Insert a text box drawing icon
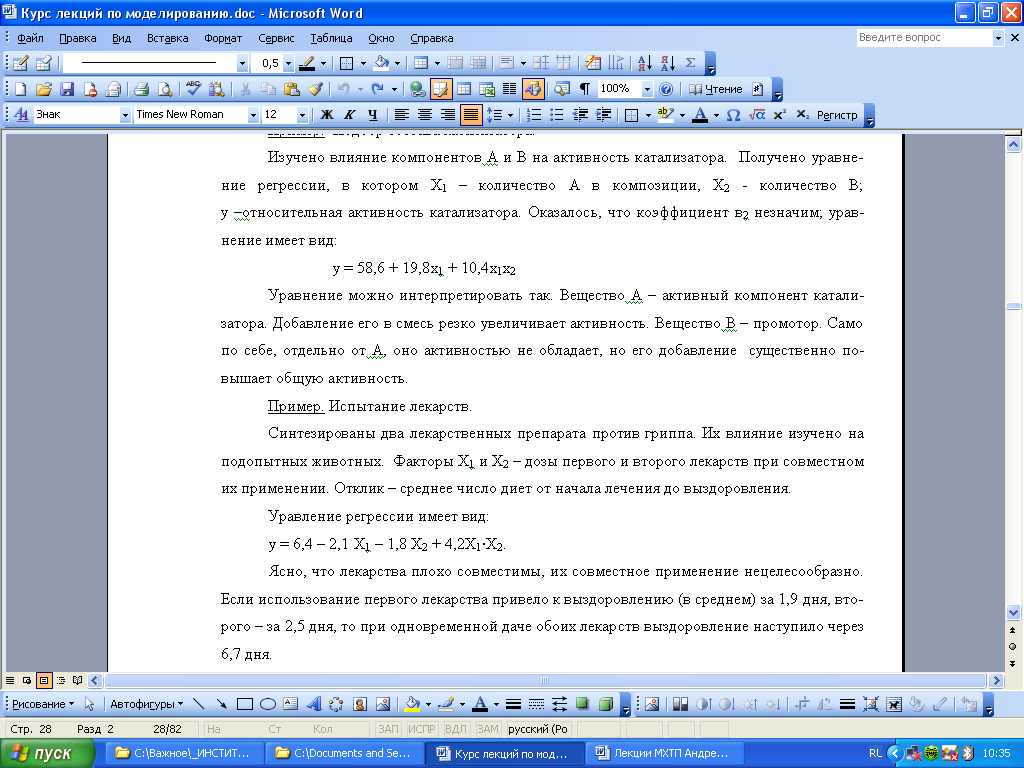Image resolution: width=1024 pixels, height=768 pixels. point(291,704)
